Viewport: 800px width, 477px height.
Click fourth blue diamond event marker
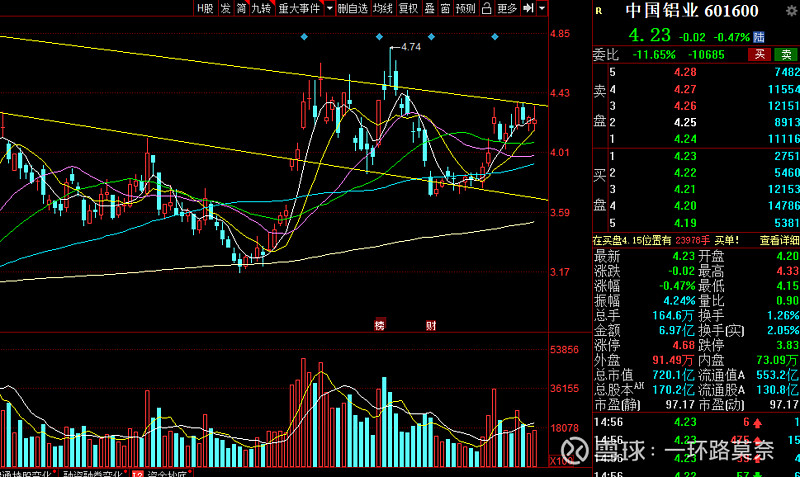pyautogui.click(x=495, y=37)
